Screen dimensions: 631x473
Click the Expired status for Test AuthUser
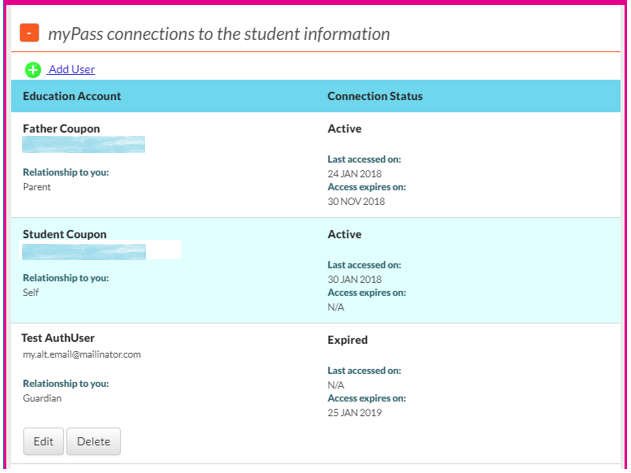coord(347,340)
